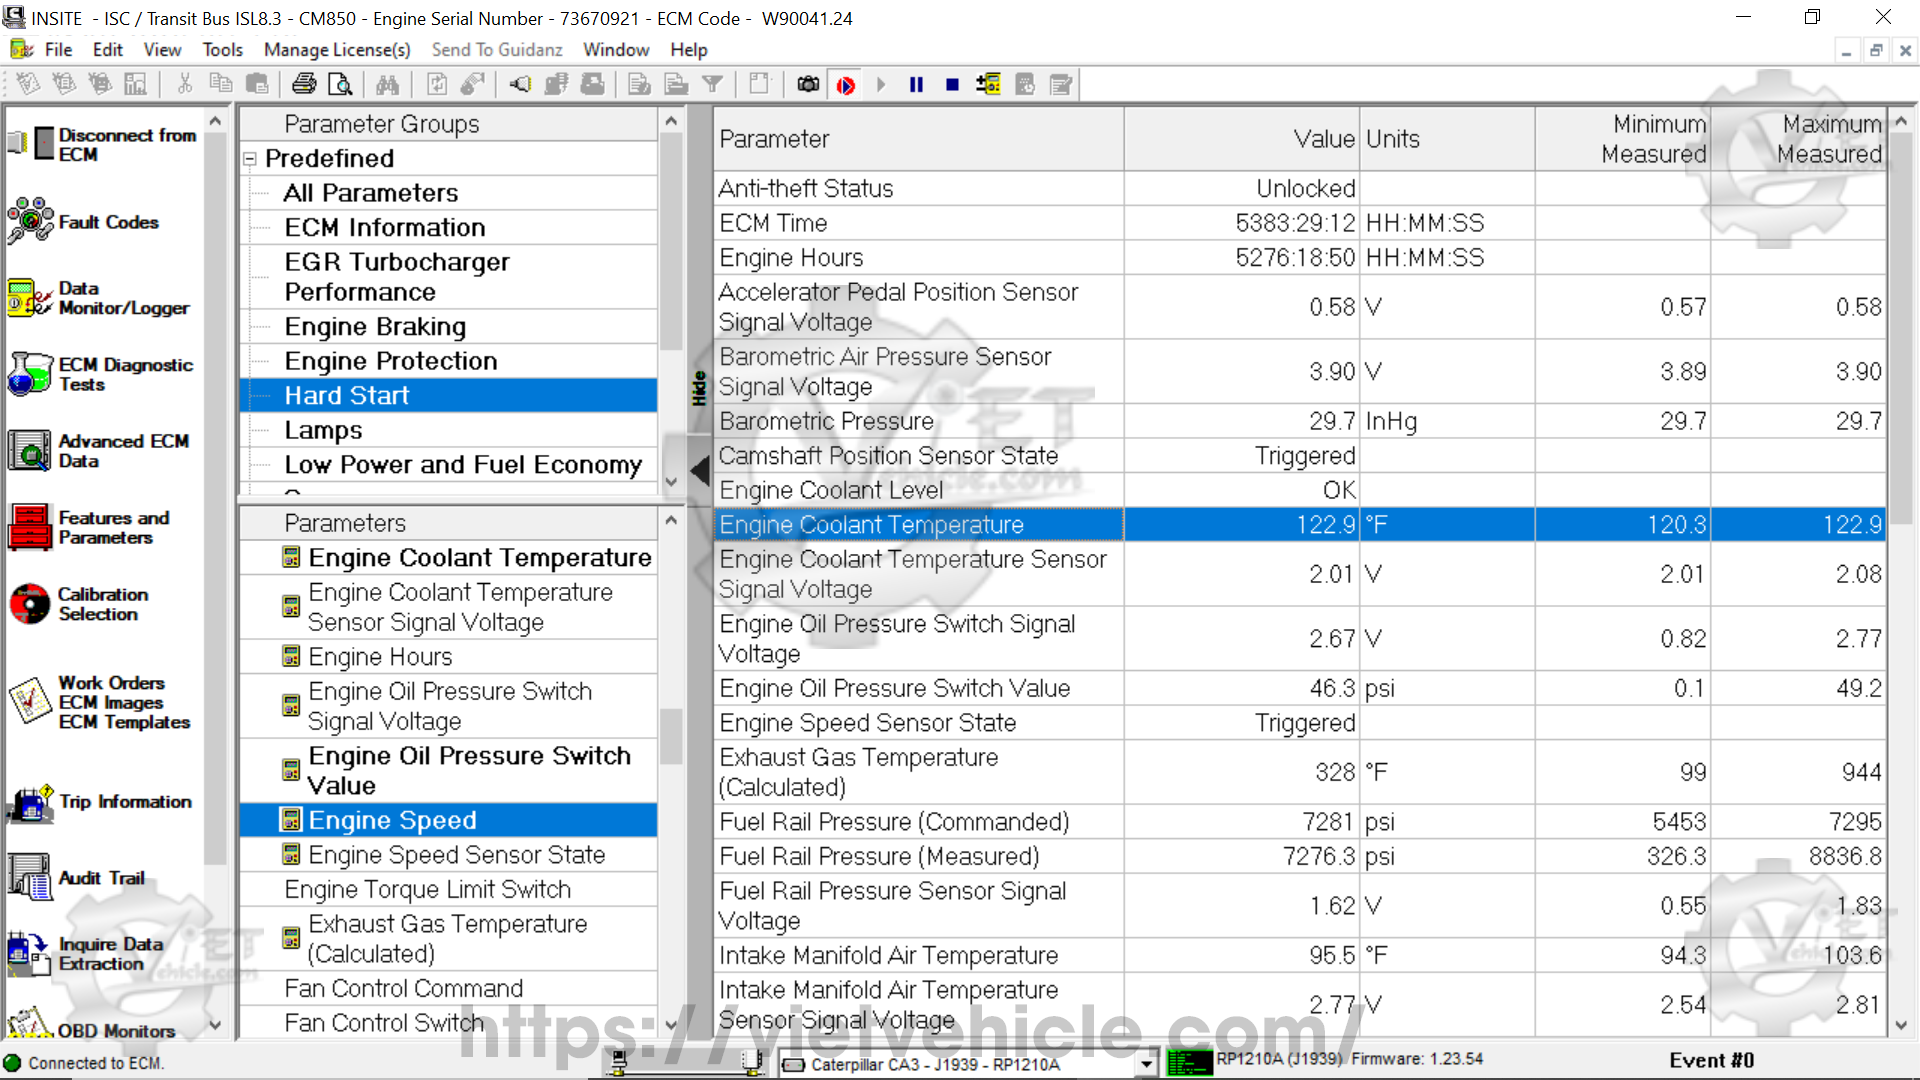Open the Tools menu
Image resolution: width=1920 pixels, height=1080 pixels.
pos(222,50)
